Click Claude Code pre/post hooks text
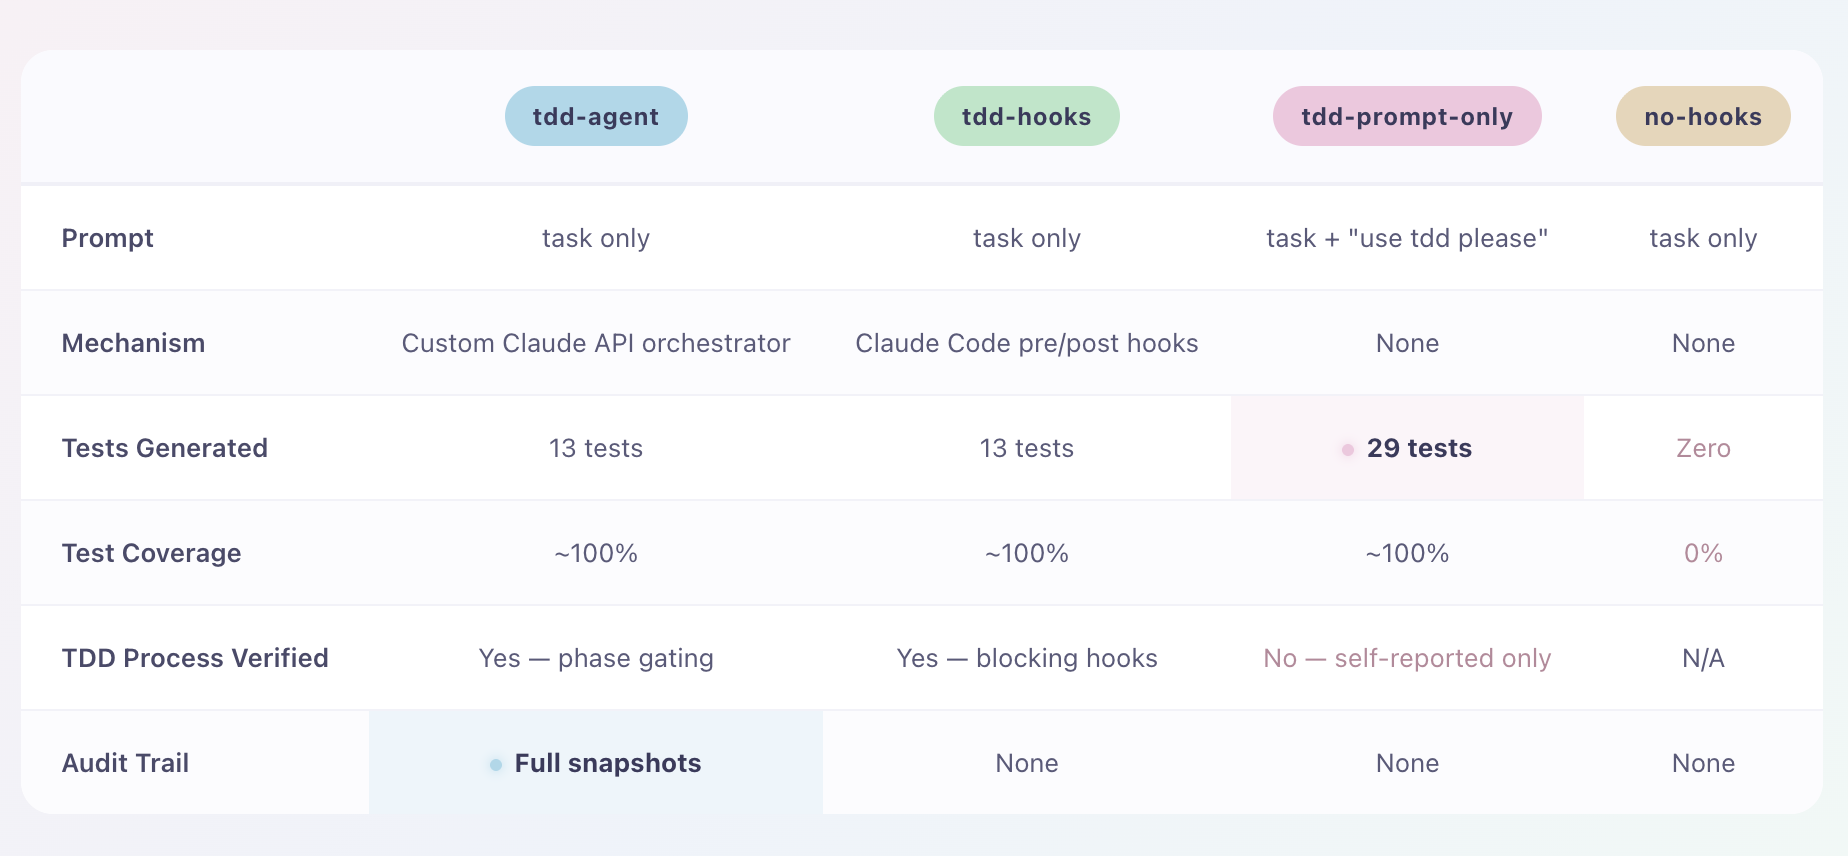 1026,343
